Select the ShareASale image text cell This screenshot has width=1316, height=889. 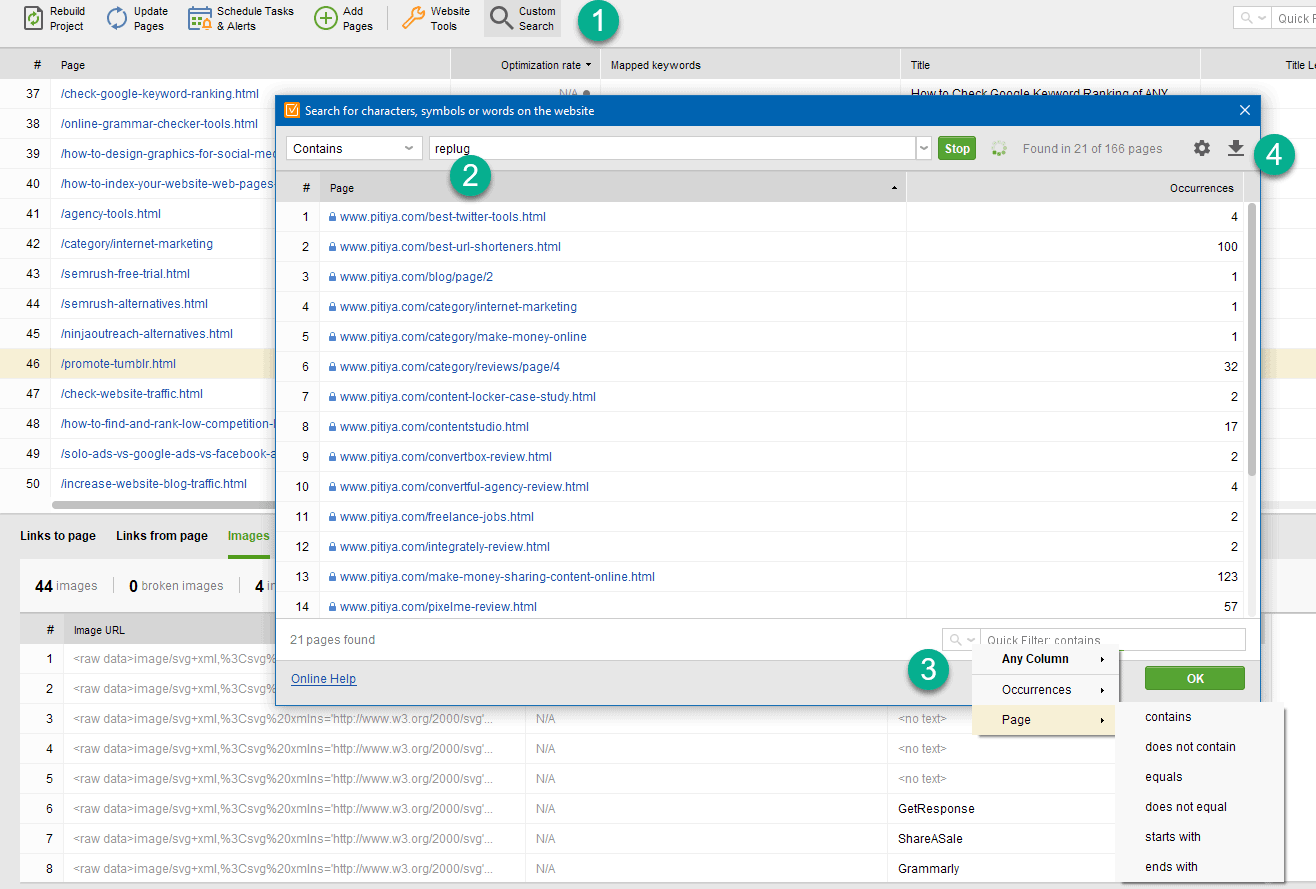pos(930,838)
